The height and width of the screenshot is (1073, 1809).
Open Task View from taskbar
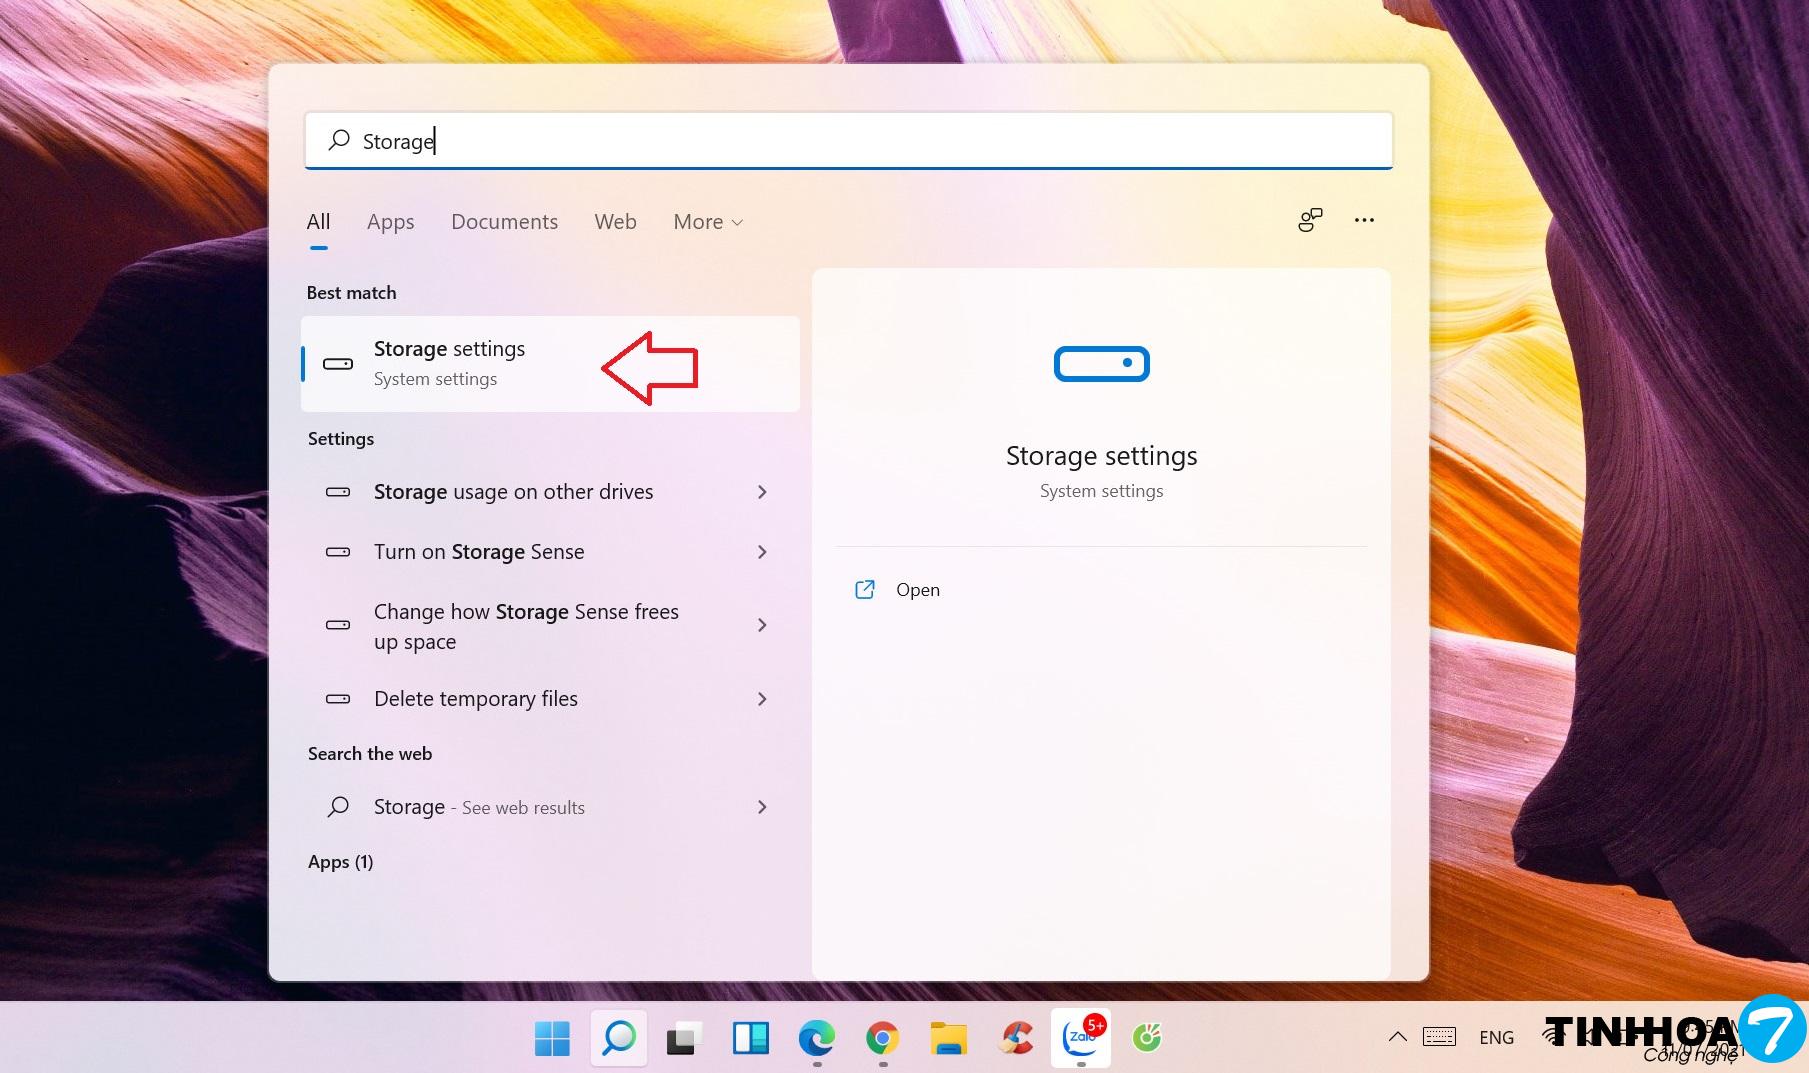[684, 1038]
